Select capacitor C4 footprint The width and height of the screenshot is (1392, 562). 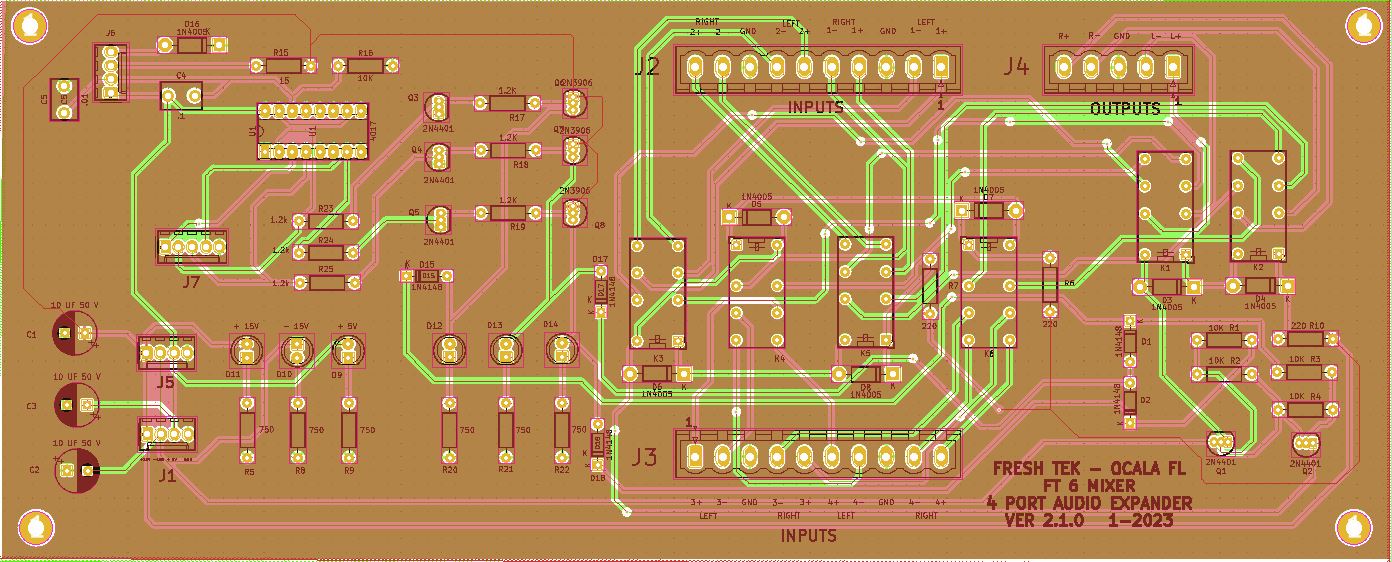pos(182,97)
